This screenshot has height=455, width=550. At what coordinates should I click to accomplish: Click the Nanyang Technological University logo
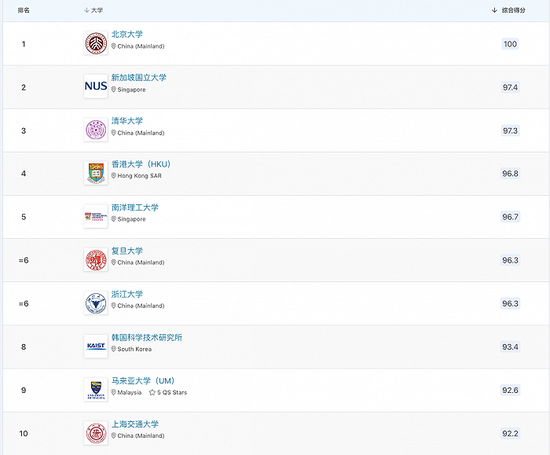coord(96,216)
